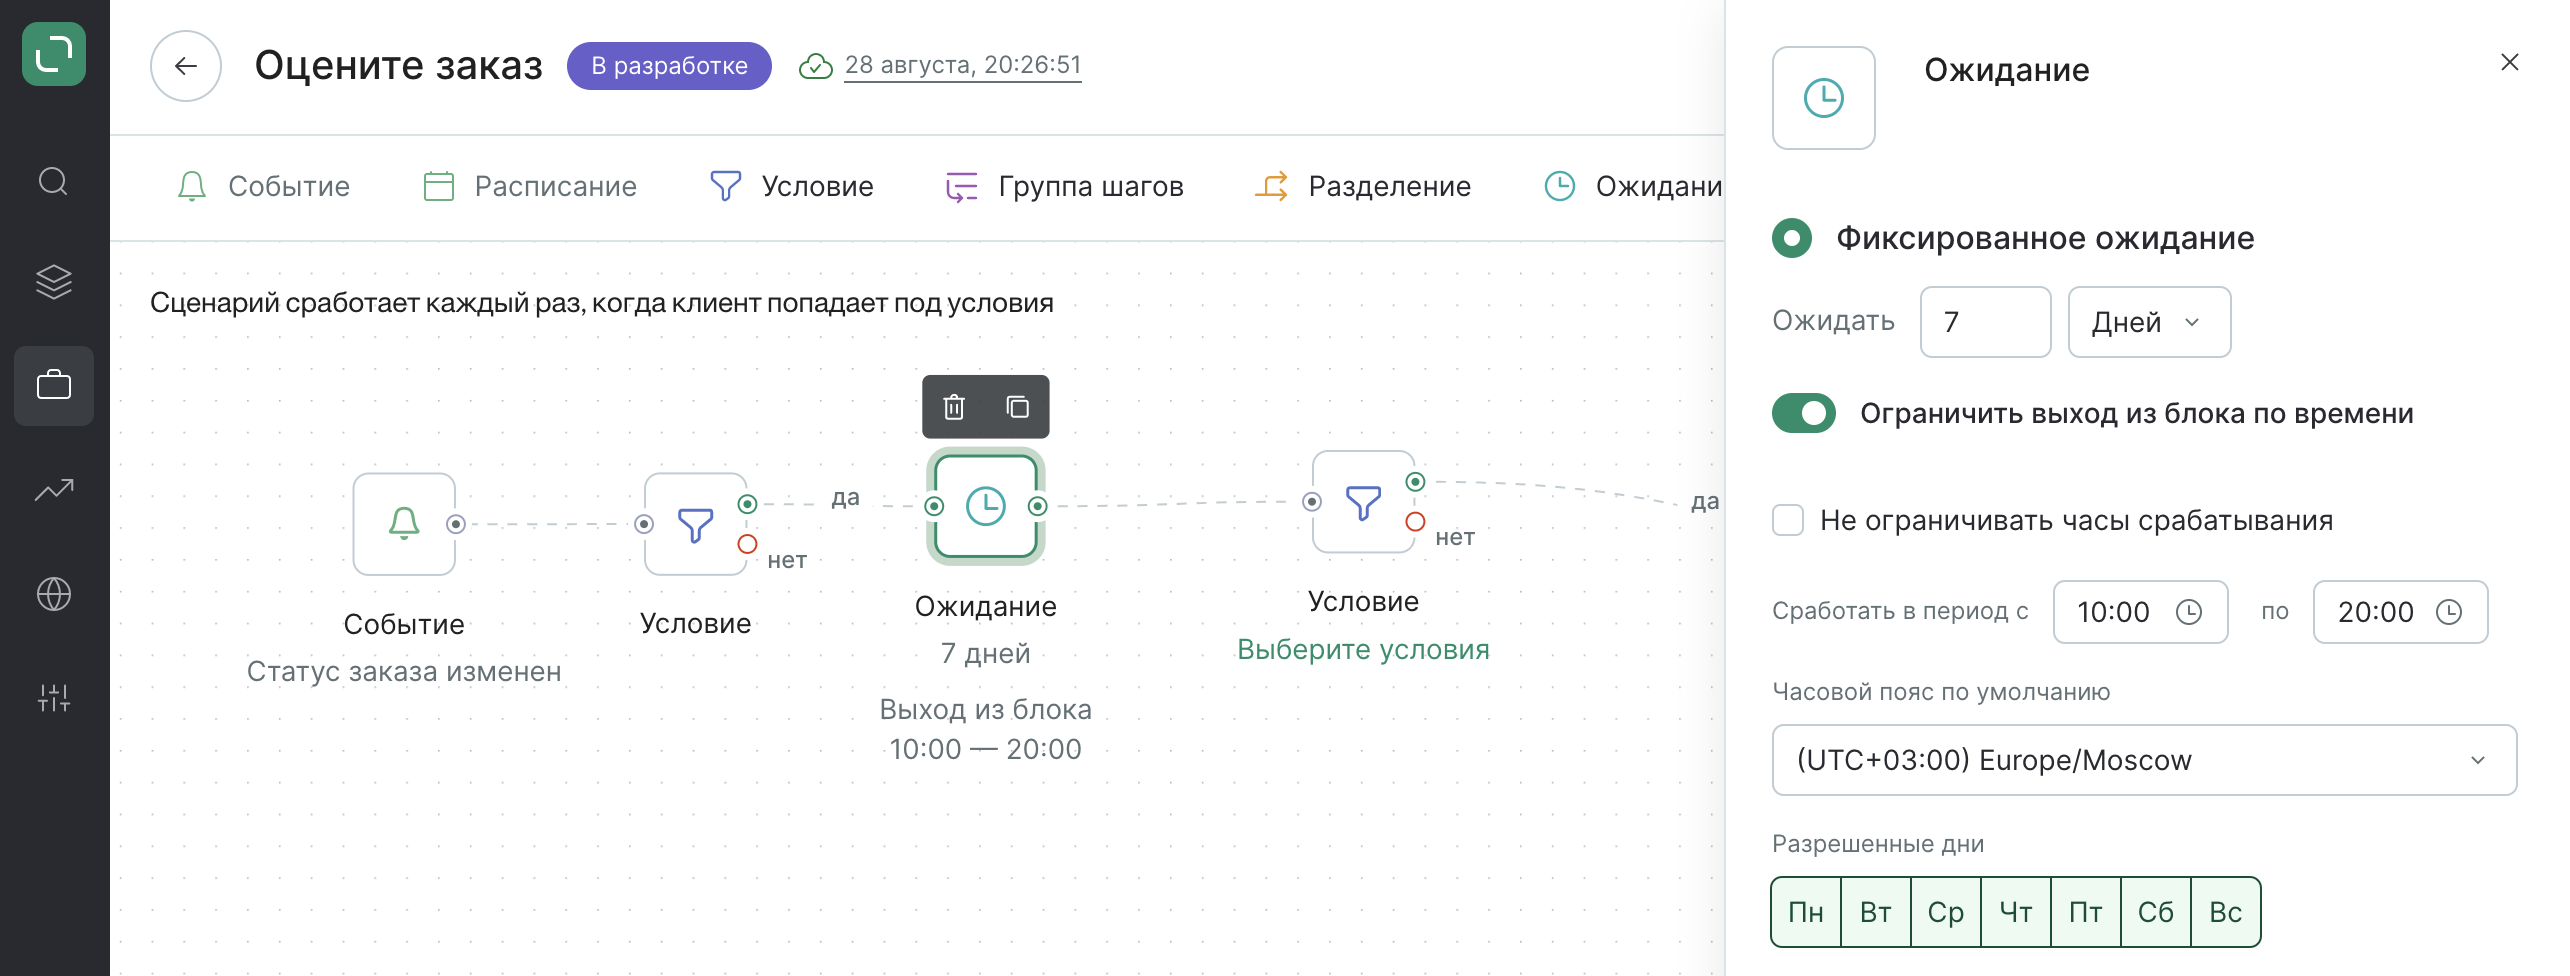Toggle the Пт allowed day
This screenshot has width=2570, height=976.
2086,912
